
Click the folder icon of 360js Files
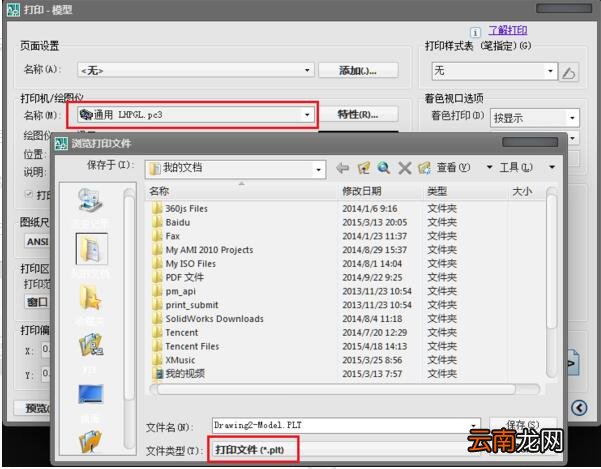click(157, 208)
